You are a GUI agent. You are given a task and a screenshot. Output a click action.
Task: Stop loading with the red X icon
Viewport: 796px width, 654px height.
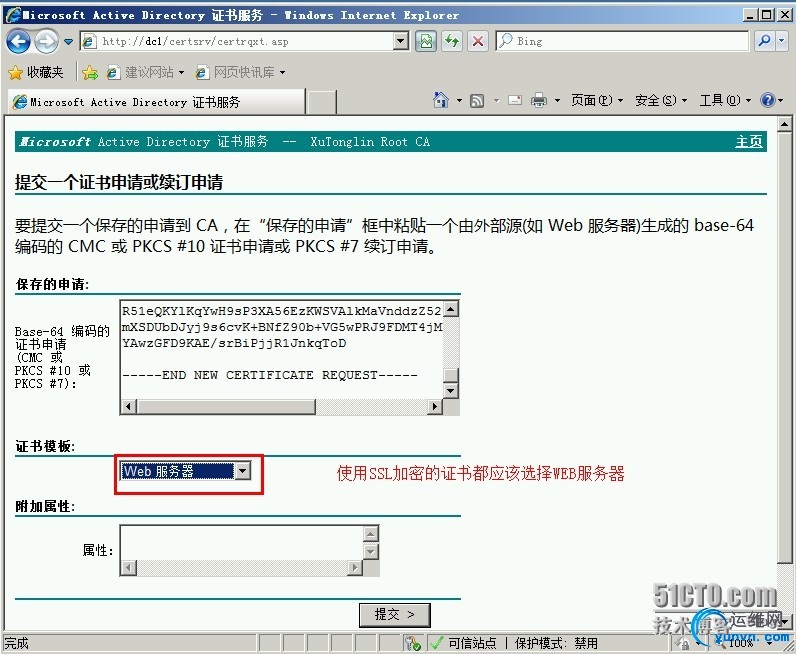[x=477, y=42]
